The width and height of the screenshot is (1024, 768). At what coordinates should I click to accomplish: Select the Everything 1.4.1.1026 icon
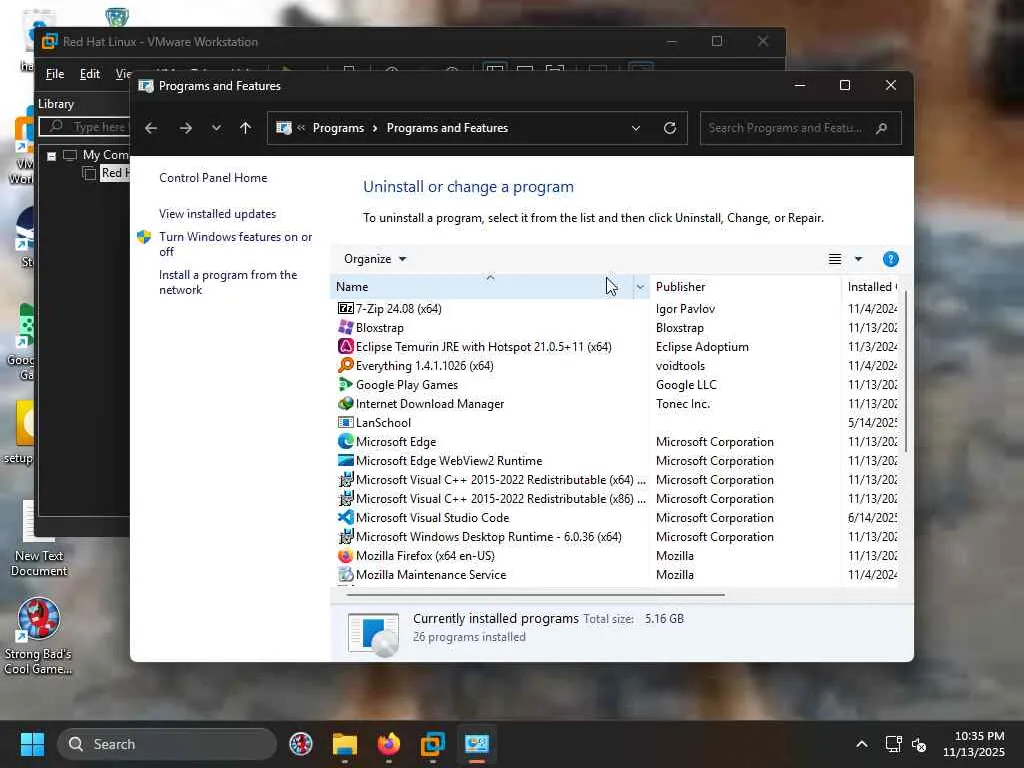(345, 365)
